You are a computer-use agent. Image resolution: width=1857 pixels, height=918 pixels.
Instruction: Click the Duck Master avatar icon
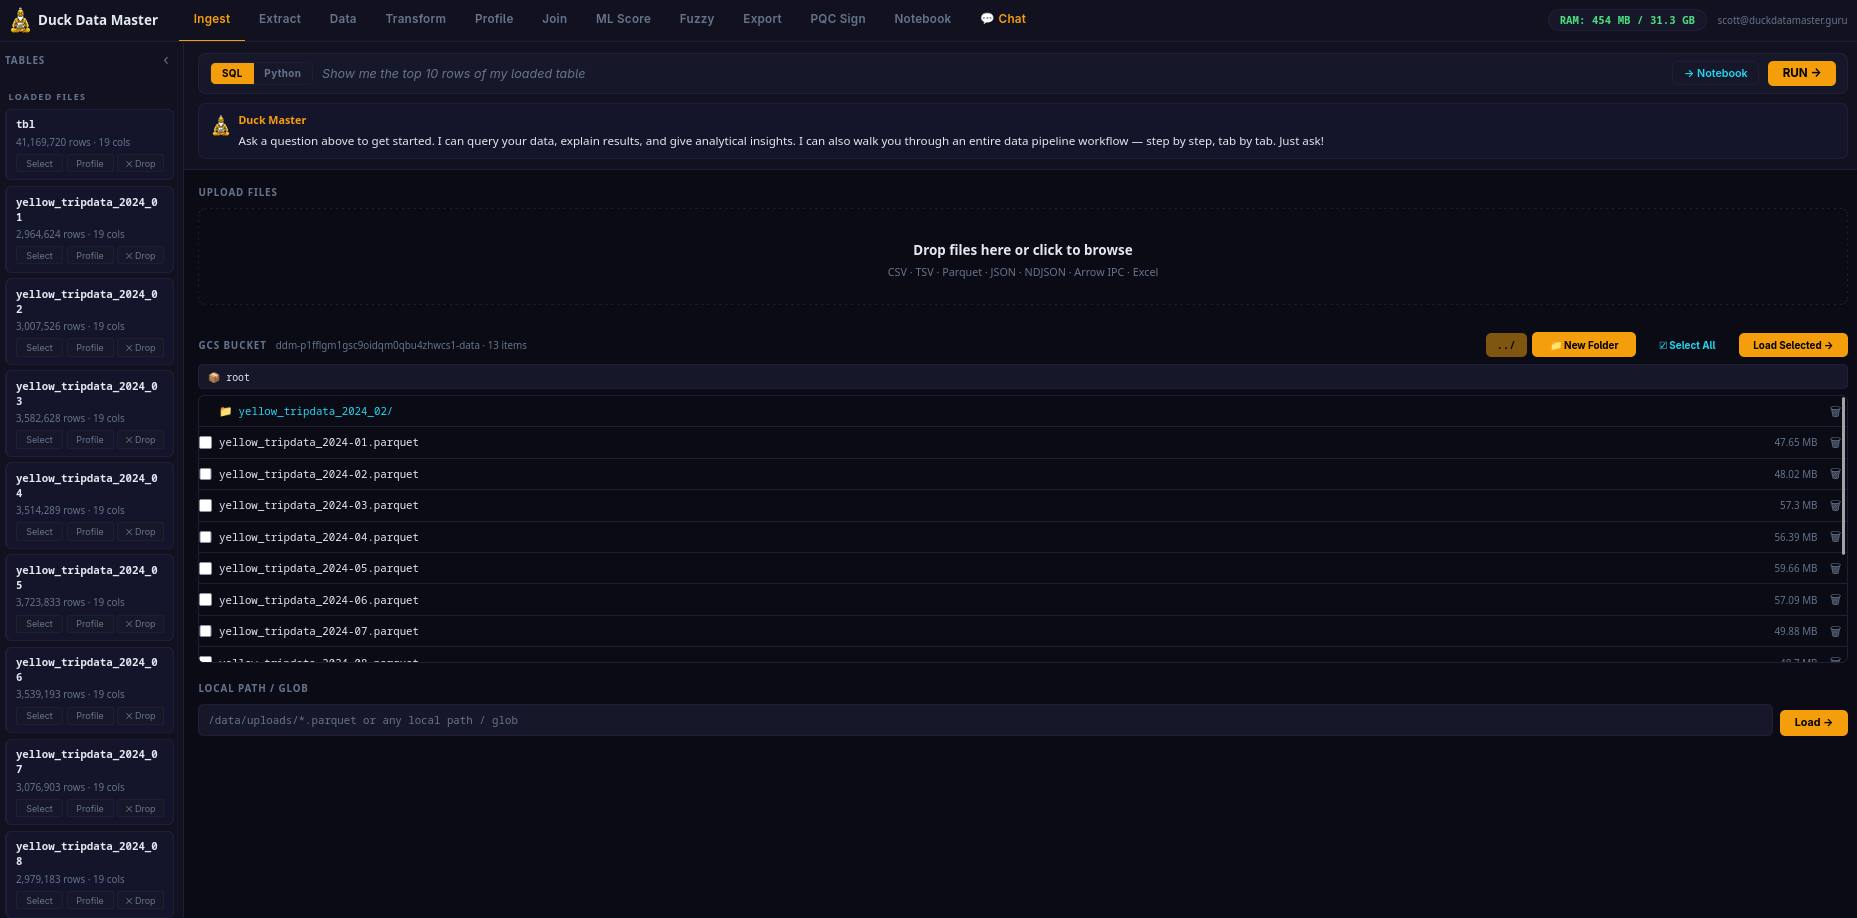pyautogui.click(x=221, y=126)
